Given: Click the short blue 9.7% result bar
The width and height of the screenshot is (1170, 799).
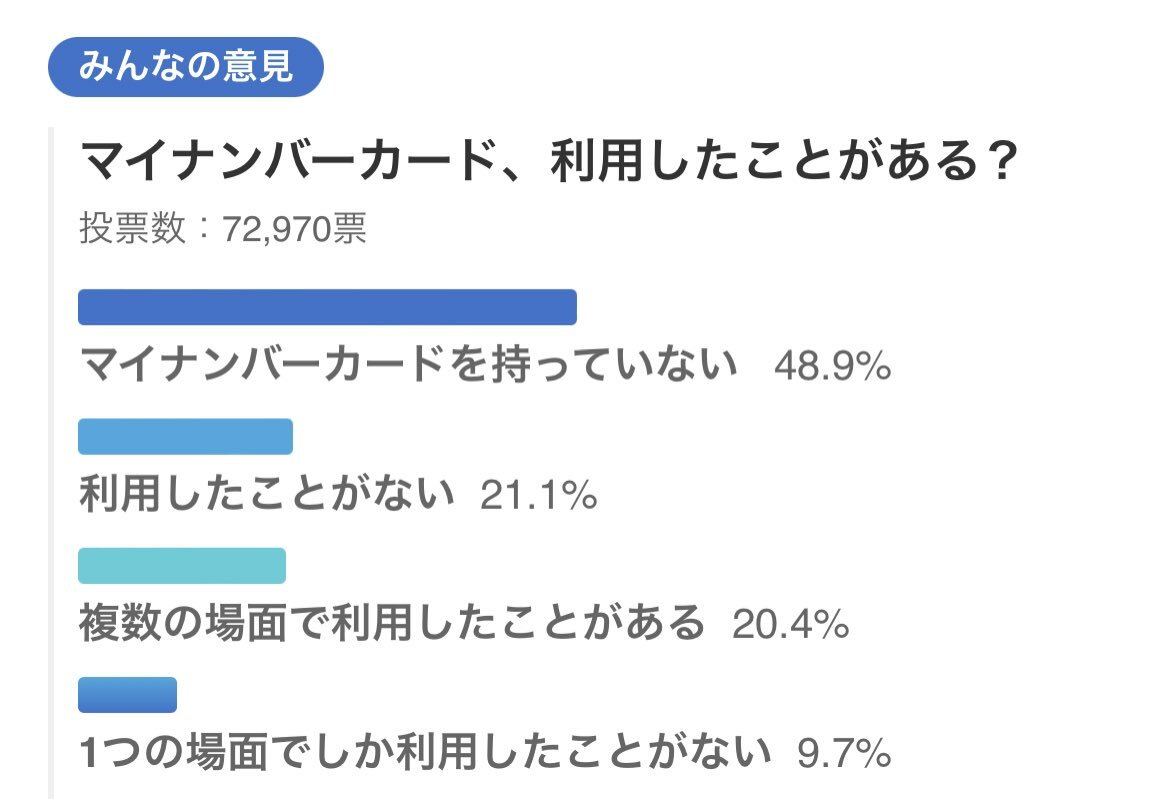Looking at the screenshot, I should (x=128, y=695).
